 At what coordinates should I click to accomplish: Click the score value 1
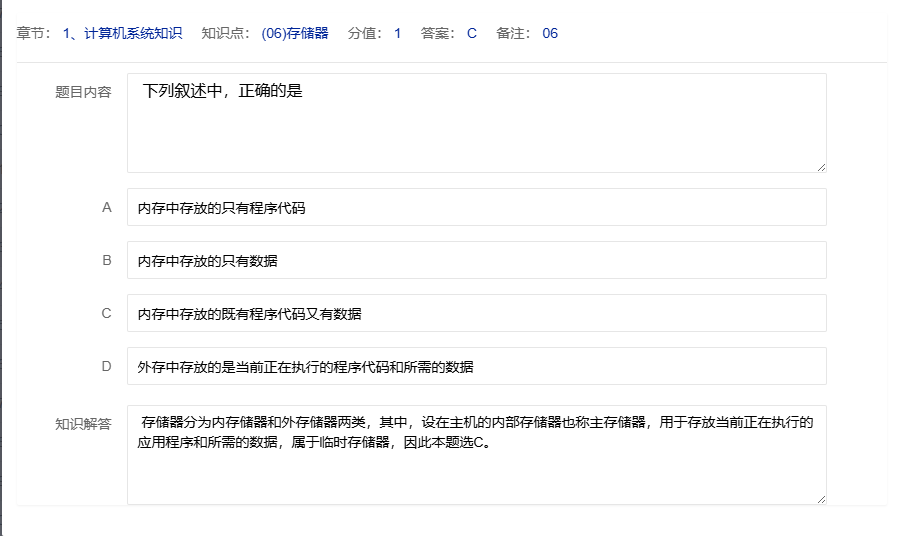[397, 33]
